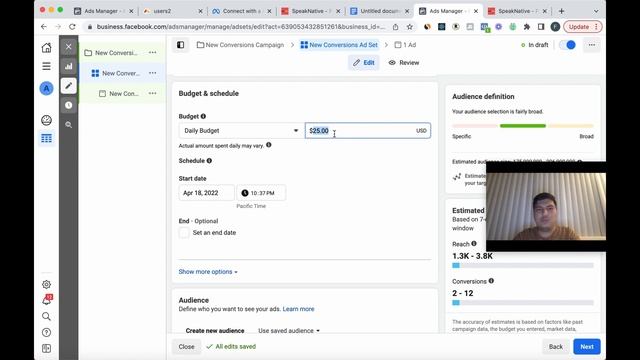Click Chrome's Update button
This screenshot has width=640, height=360.
pos(583,27)
